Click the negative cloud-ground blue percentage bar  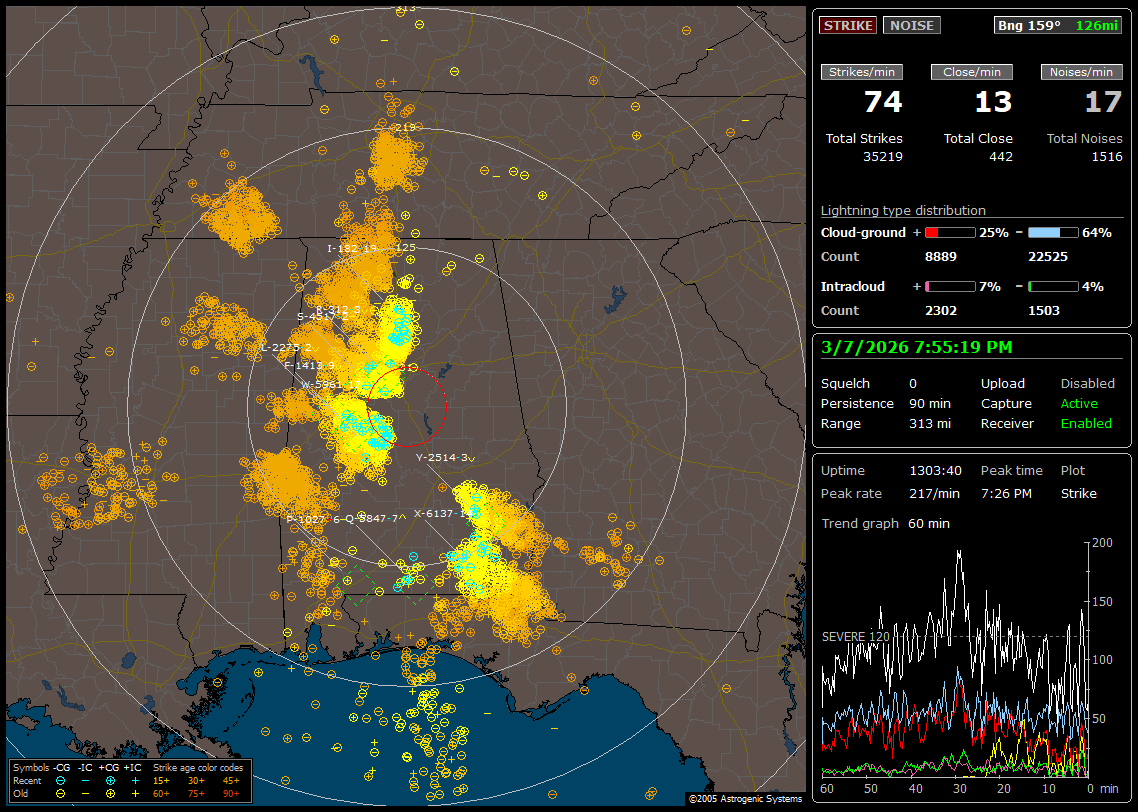(x=1052, y=232)
